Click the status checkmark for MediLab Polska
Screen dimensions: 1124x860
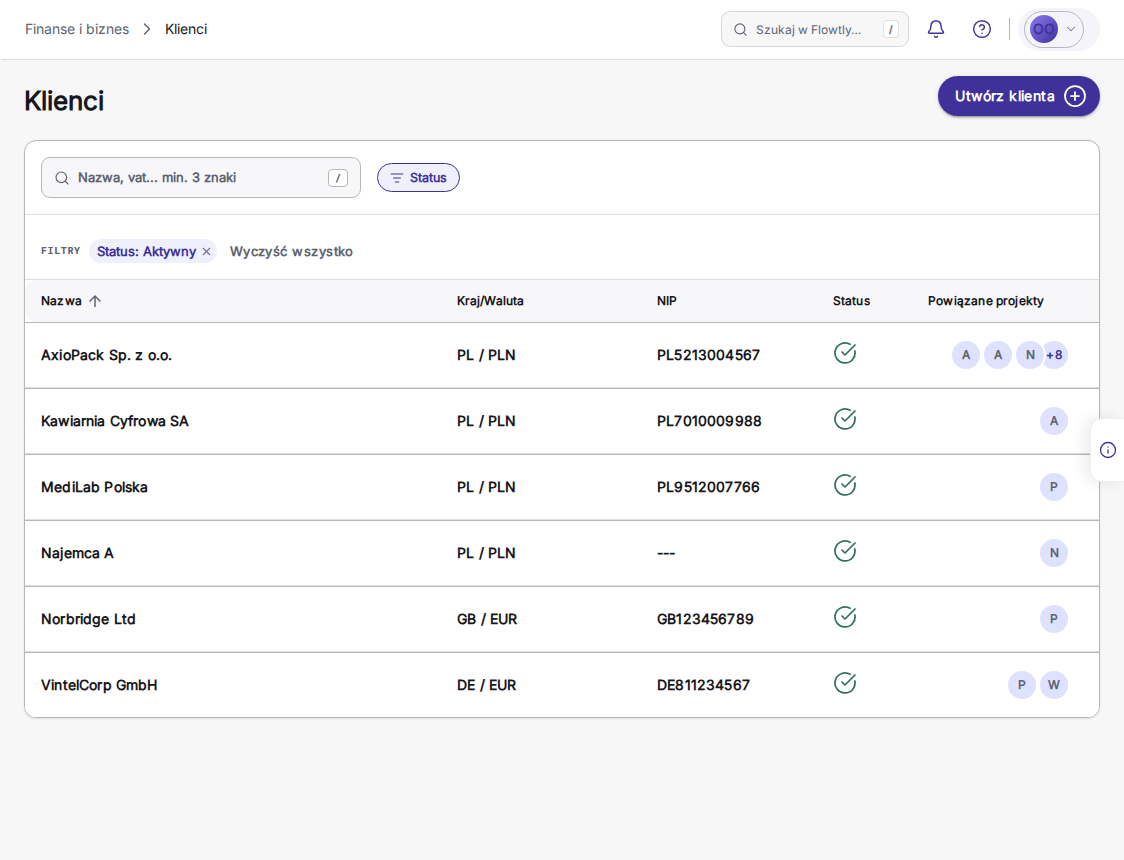click(845, 485)
